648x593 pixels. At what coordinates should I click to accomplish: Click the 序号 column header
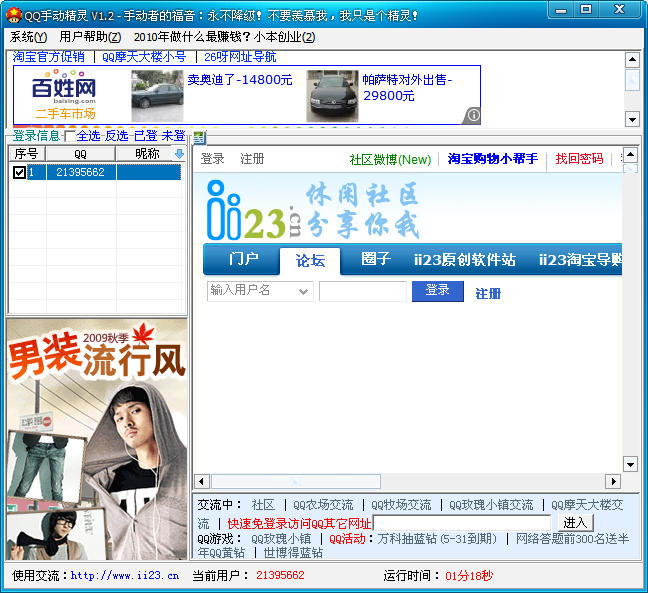click(27, 154)
